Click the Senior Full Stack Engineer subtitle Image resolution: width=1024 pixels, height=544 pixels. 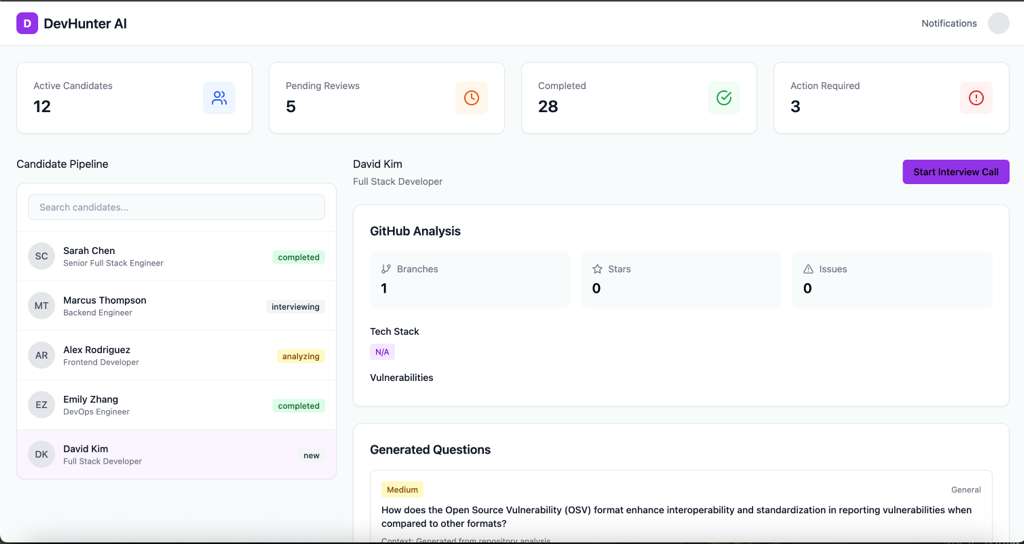(x=113, y=263)
